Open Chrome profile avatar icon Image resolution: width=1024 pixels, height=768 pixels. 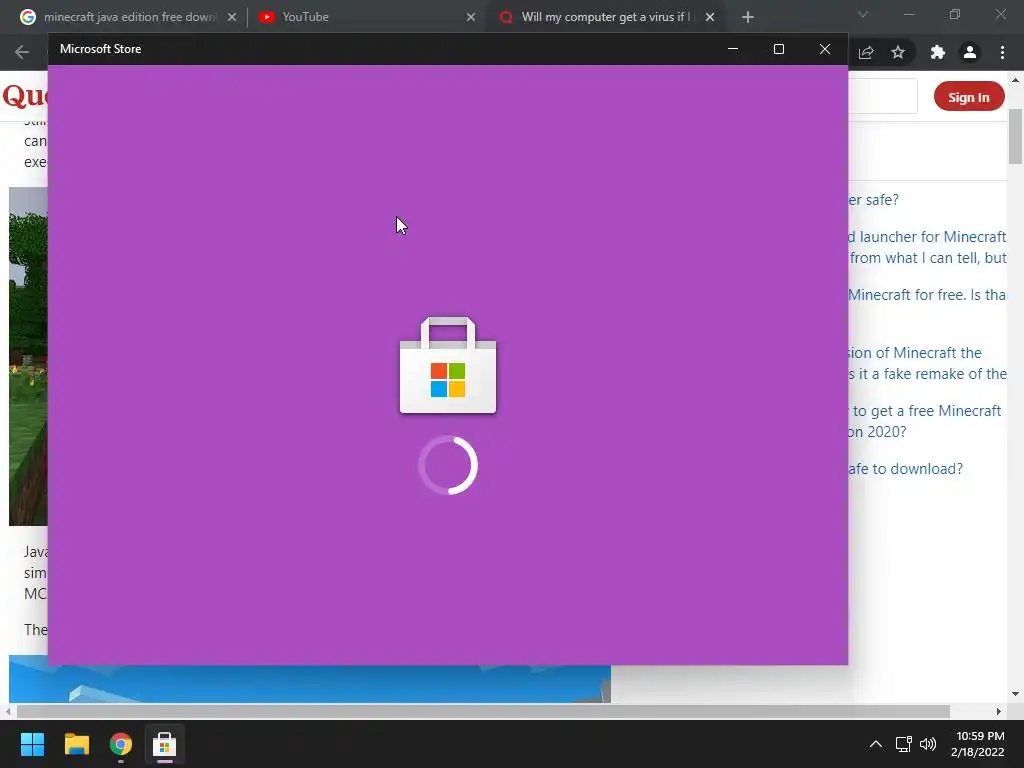970,52
